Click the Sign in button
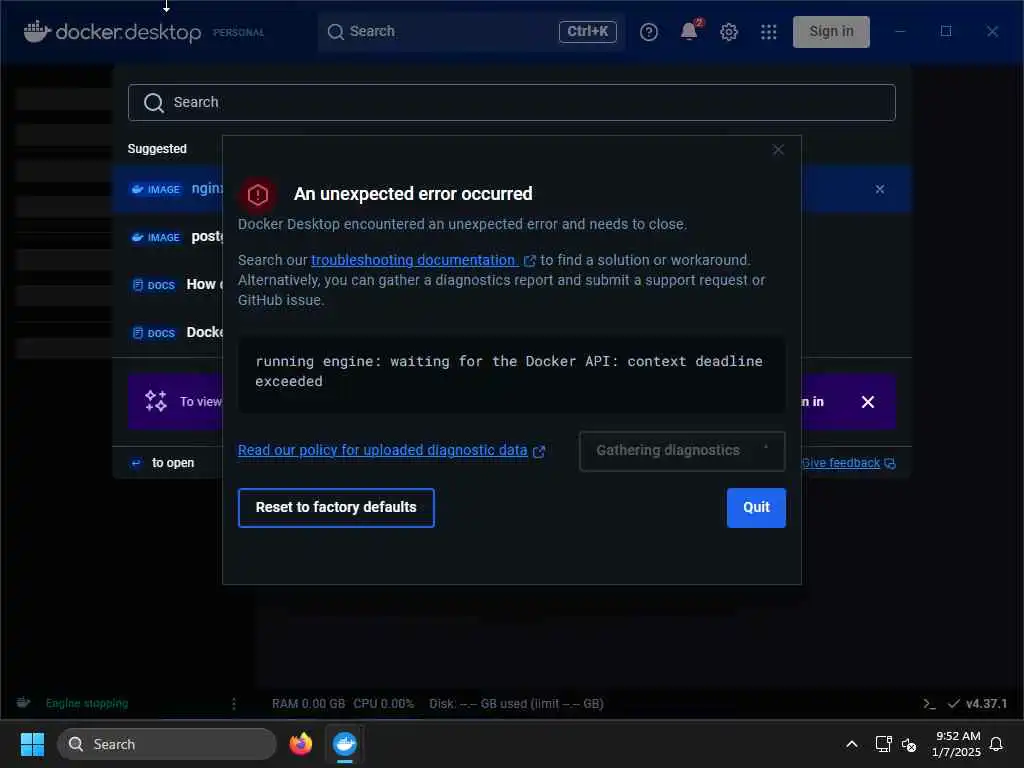Image resolution: width=1024 pixels, height=768 pixels. tap(831, 32)
